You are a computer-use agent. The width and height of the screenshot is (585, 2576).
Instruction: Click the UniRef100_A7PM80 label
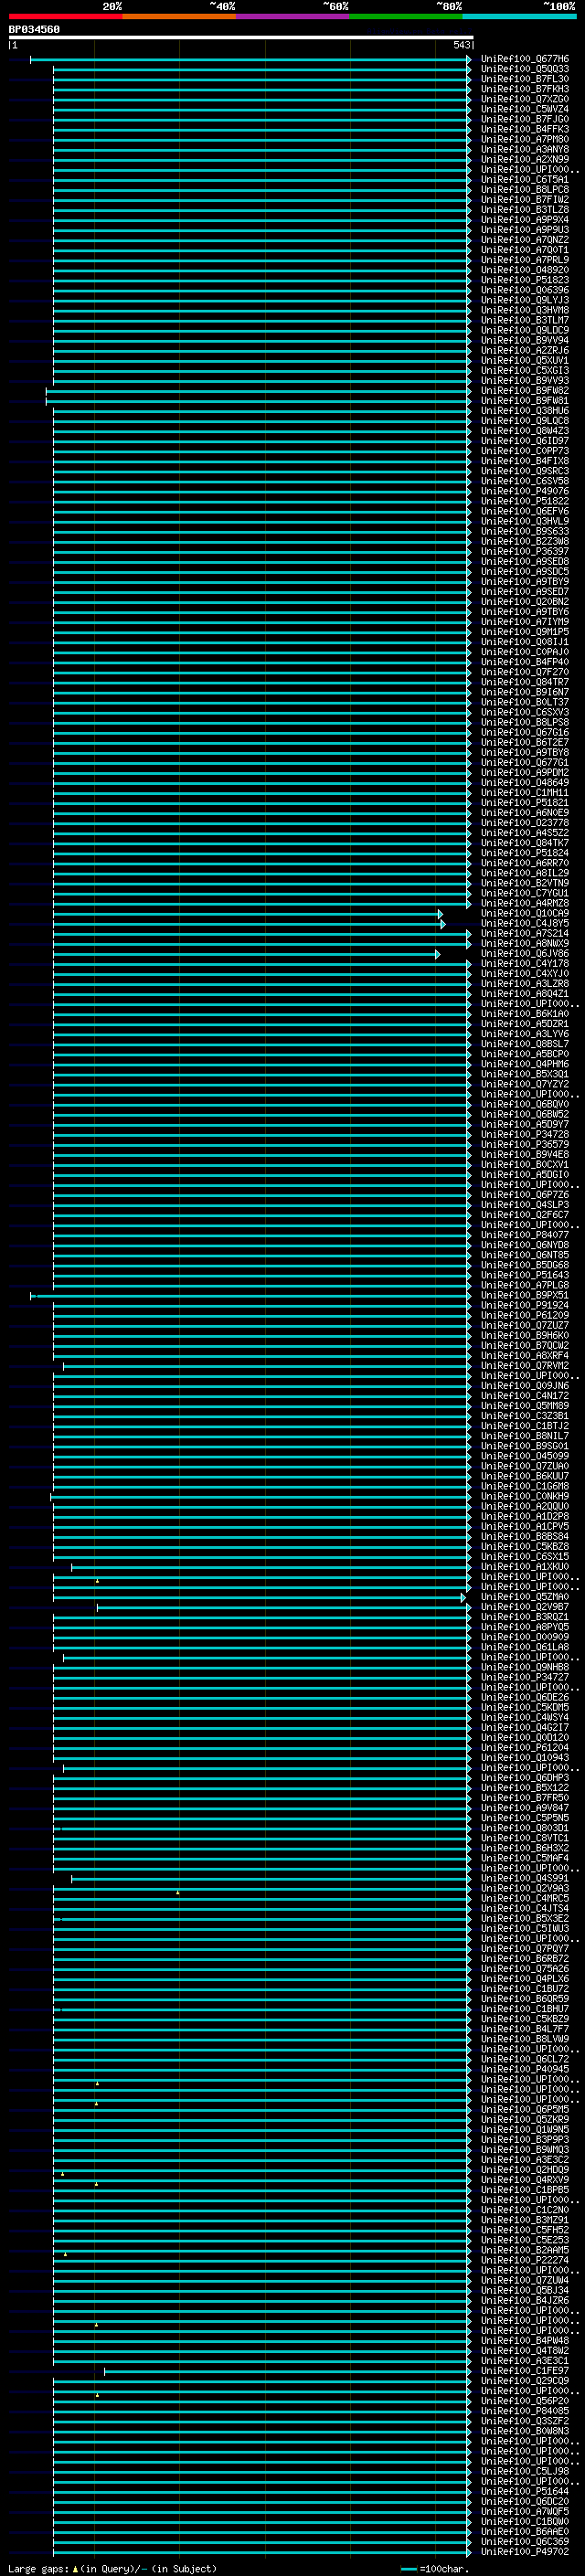pyautogui.click(x=524, y=139)
